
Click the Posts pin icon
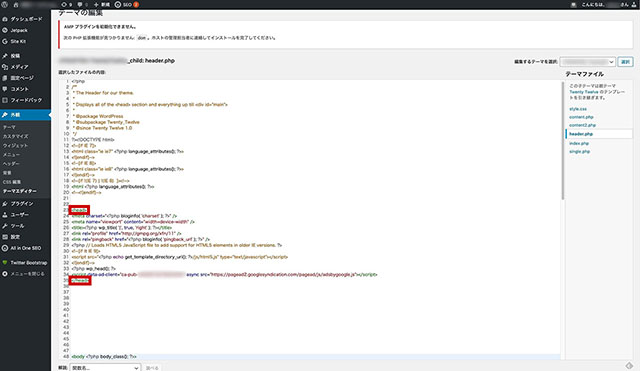(x=5, y=56)
